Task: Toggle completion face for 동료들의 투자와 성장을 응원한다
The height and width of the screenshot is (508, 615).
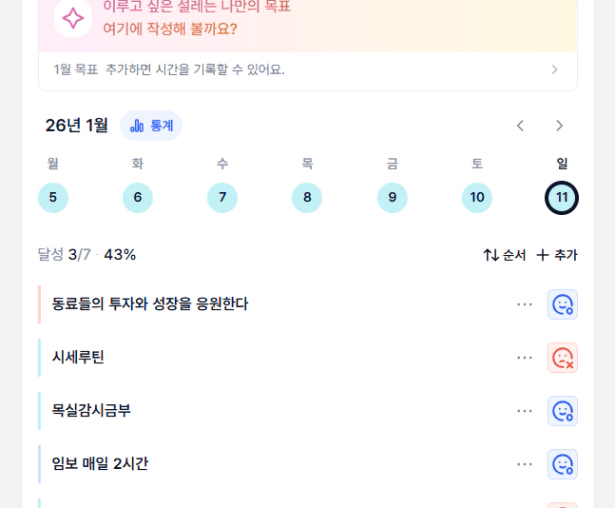Action: (x=562, y=304)
